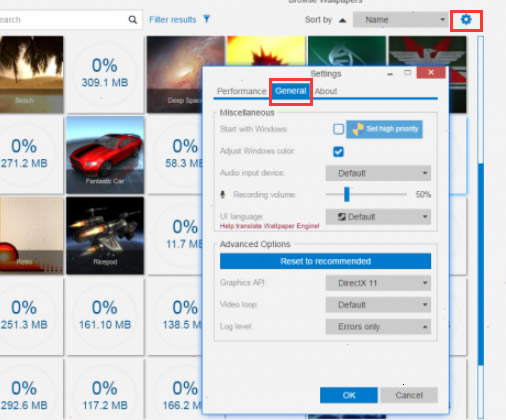
Task: Click the Recording volume slider handle
Action: 347,194
